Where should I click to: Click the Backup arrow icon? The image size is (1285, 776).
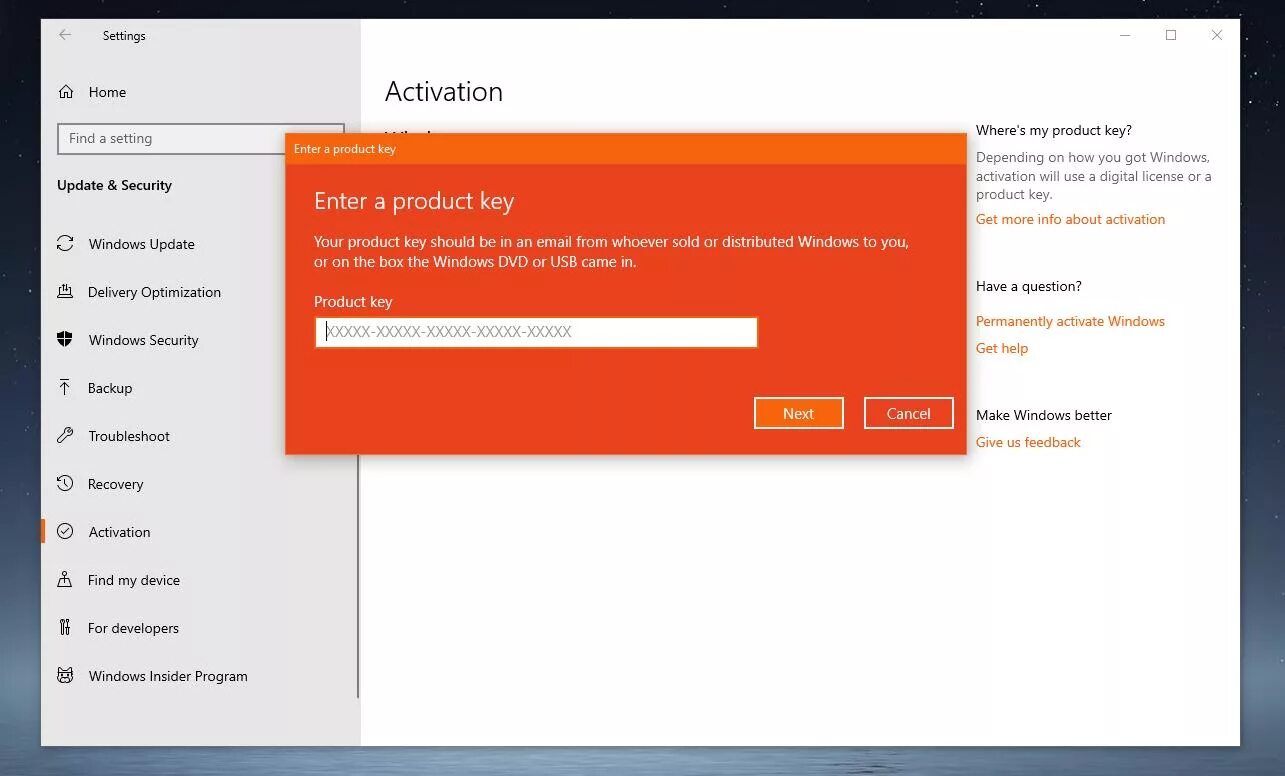pos(65,387)
